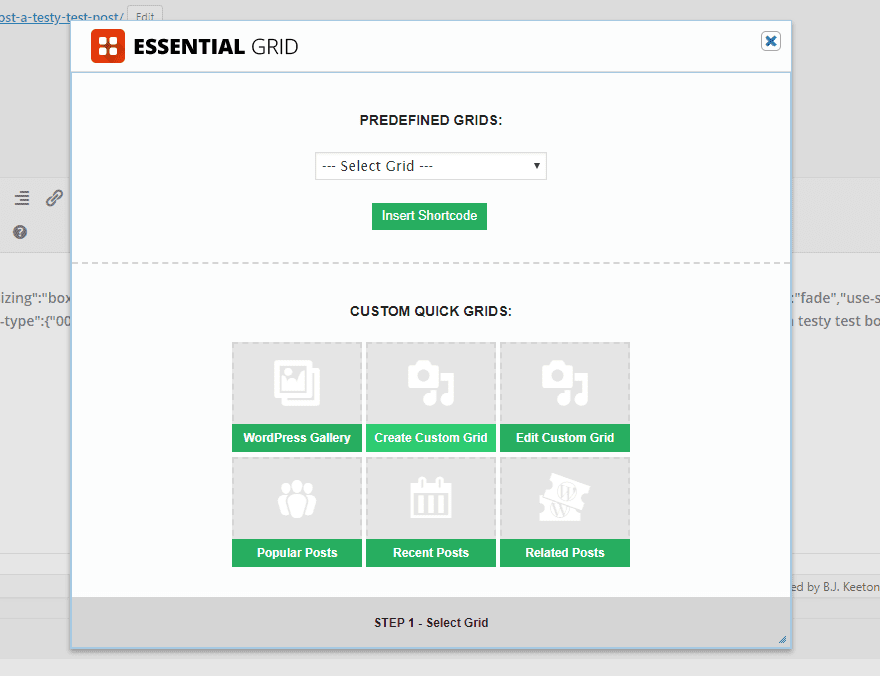Click Insert Shortcode
Image resolution: width=880 pixels, height=676 pixels.
pyautogui.click(x=429, y=216)
